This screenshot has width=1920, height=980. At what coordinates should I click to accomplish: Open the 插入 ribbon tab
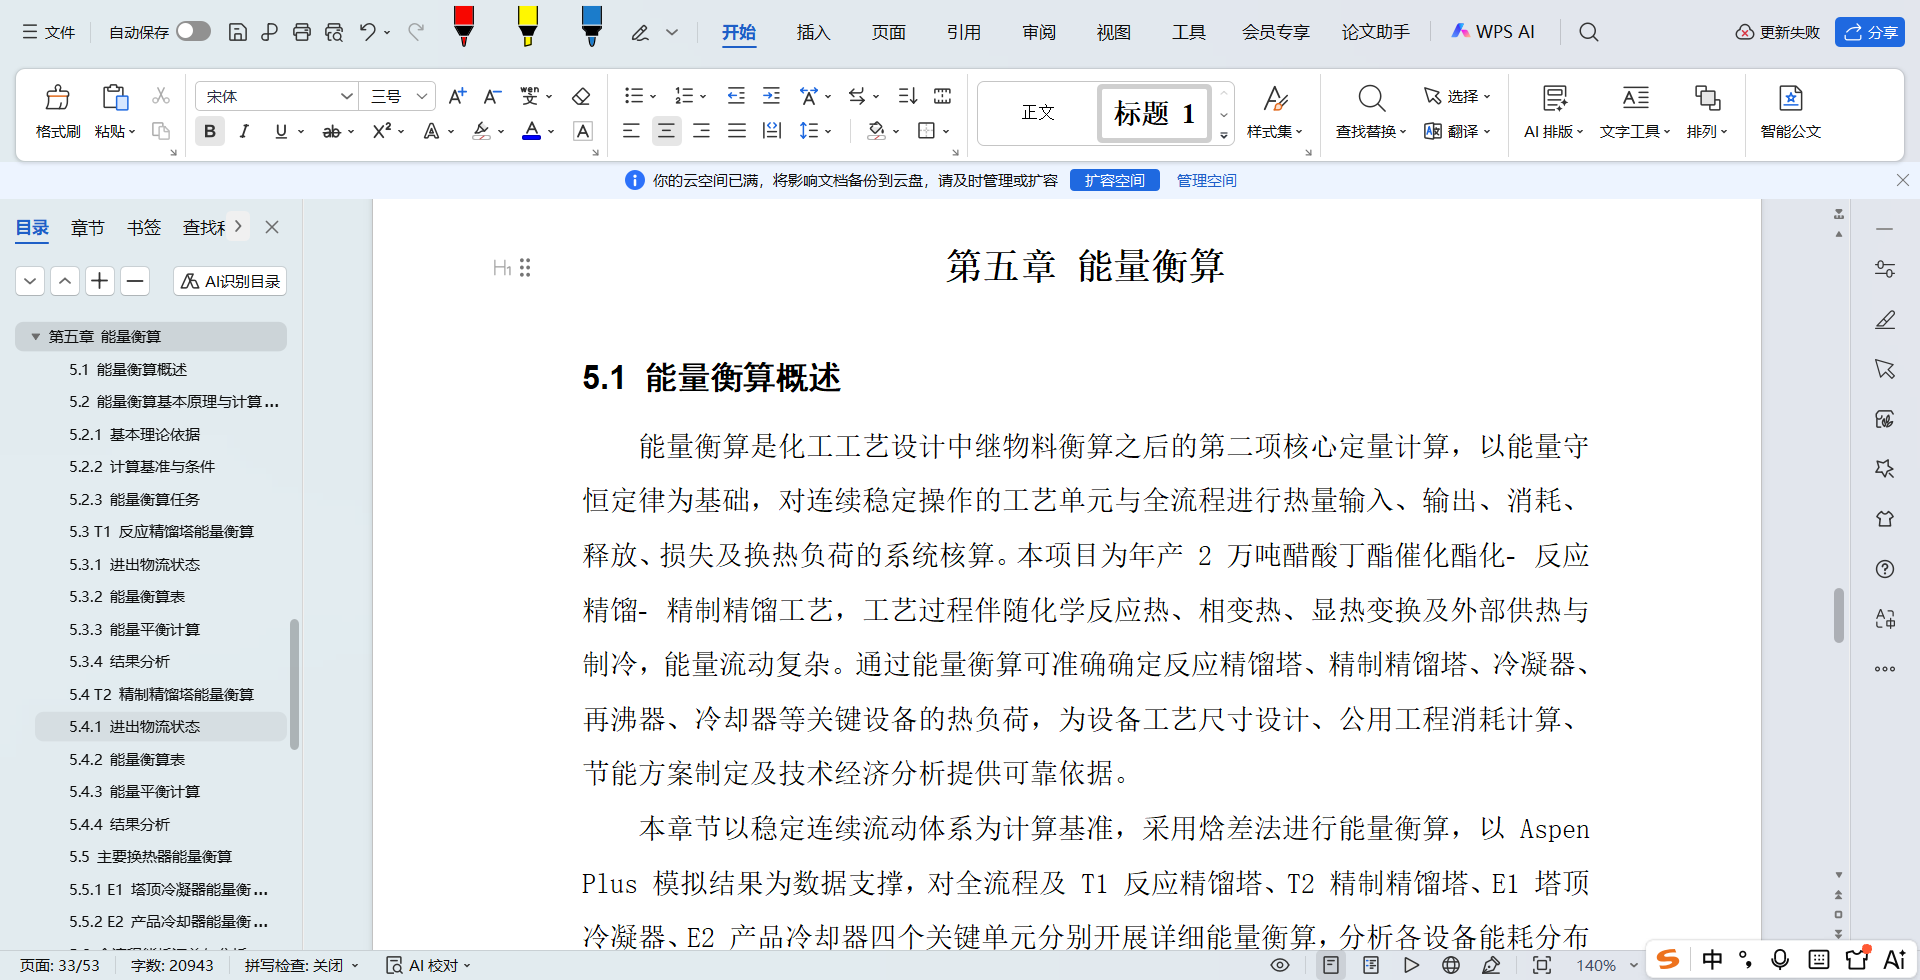tap(813, 32)
